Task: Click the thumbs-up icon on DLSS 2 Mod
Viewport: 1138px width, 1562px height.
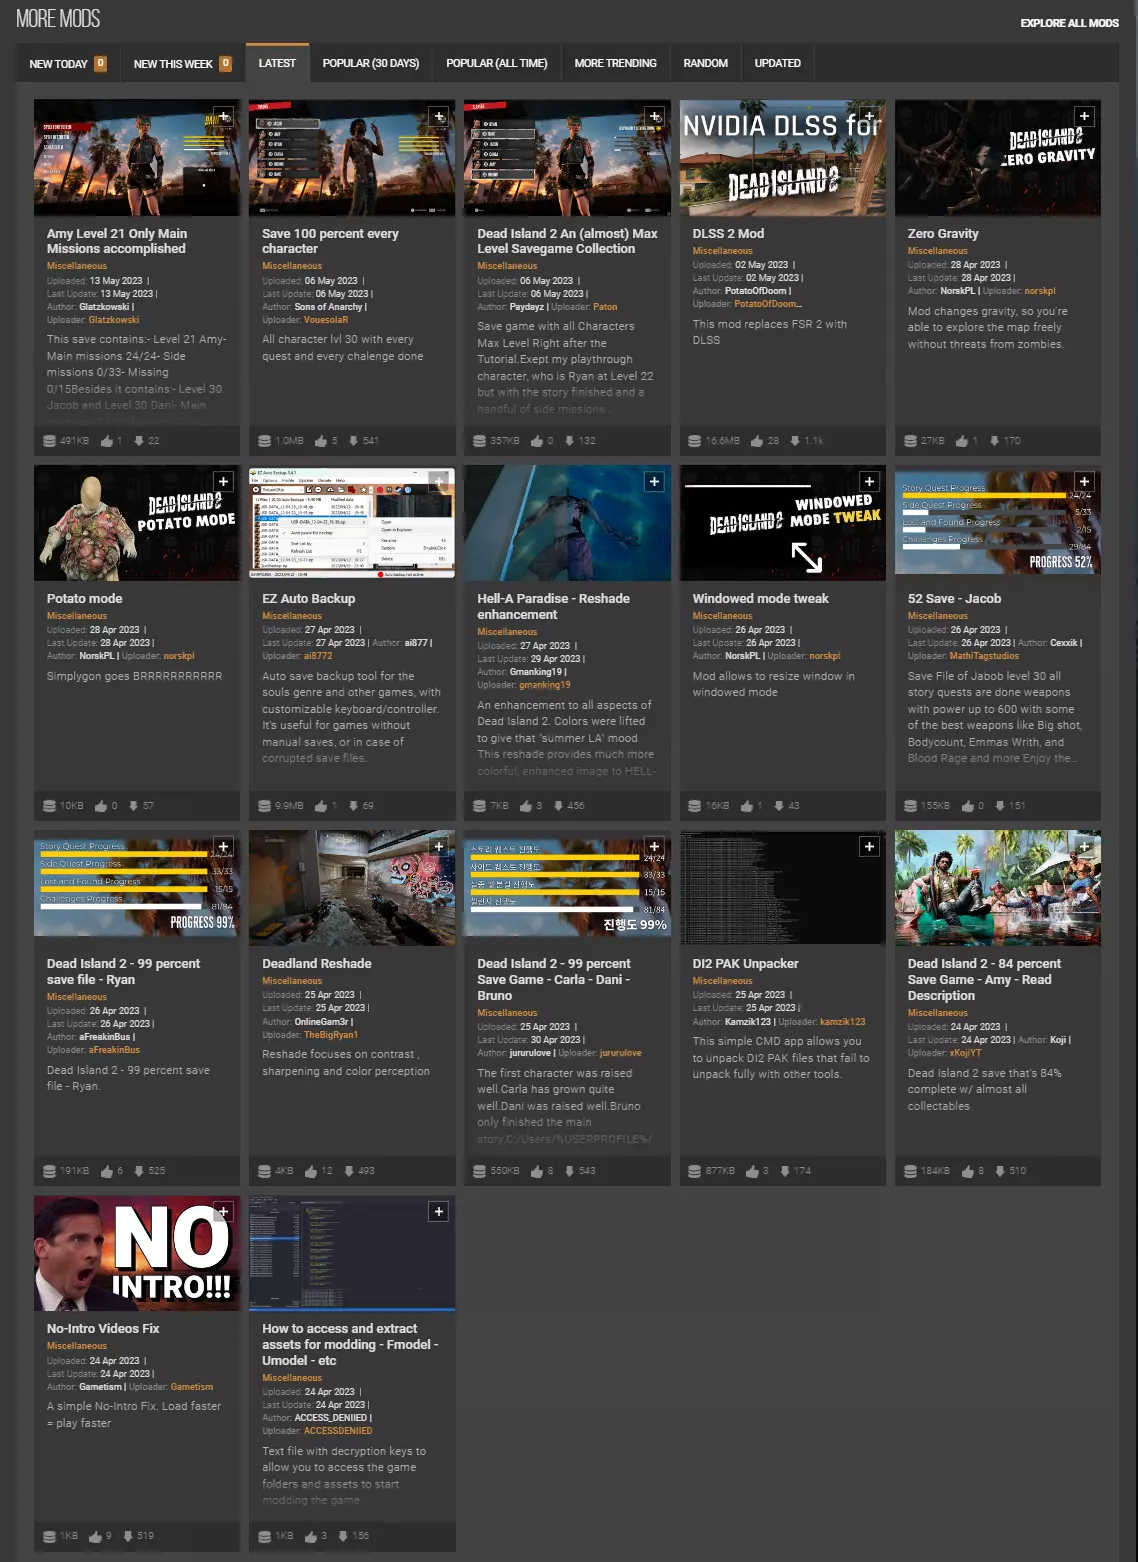Action: click(x=756, y=441)
